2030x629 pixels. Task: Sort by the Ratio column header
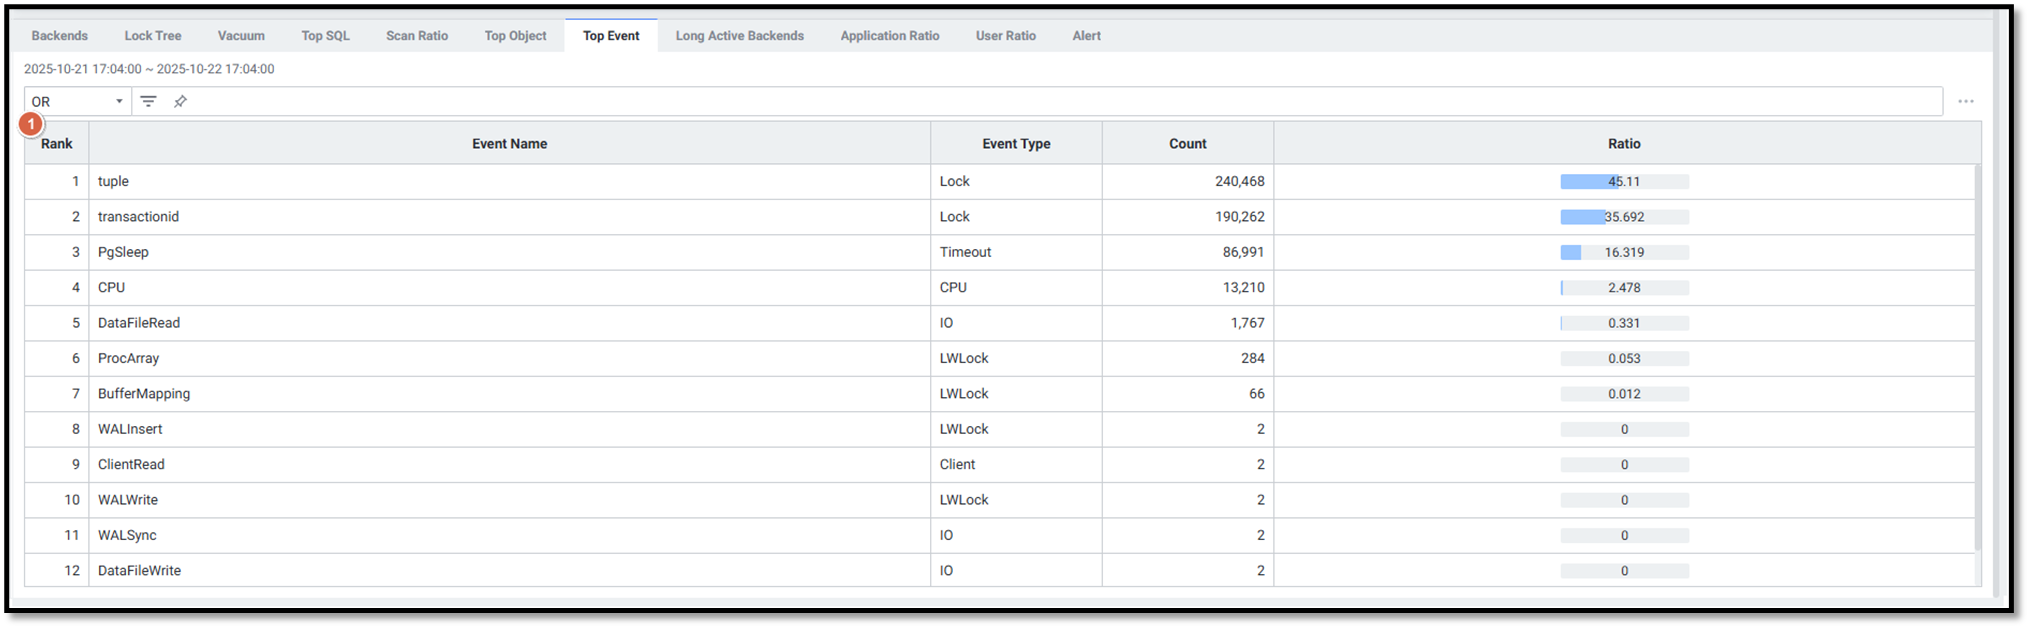(1623, 144)
